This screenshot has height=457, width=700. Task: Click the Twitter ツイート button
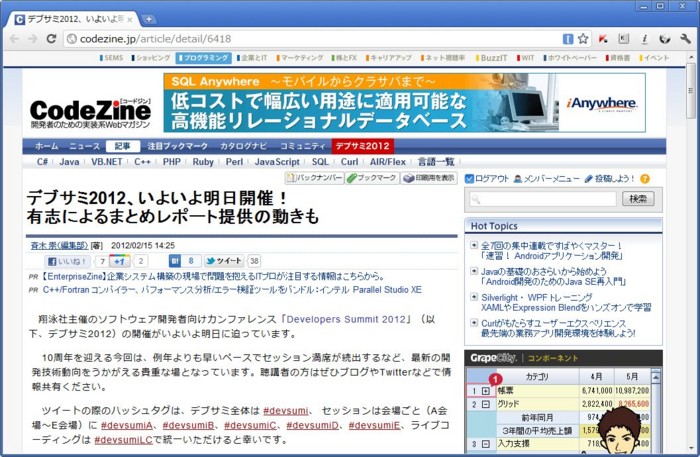(225, 261)
